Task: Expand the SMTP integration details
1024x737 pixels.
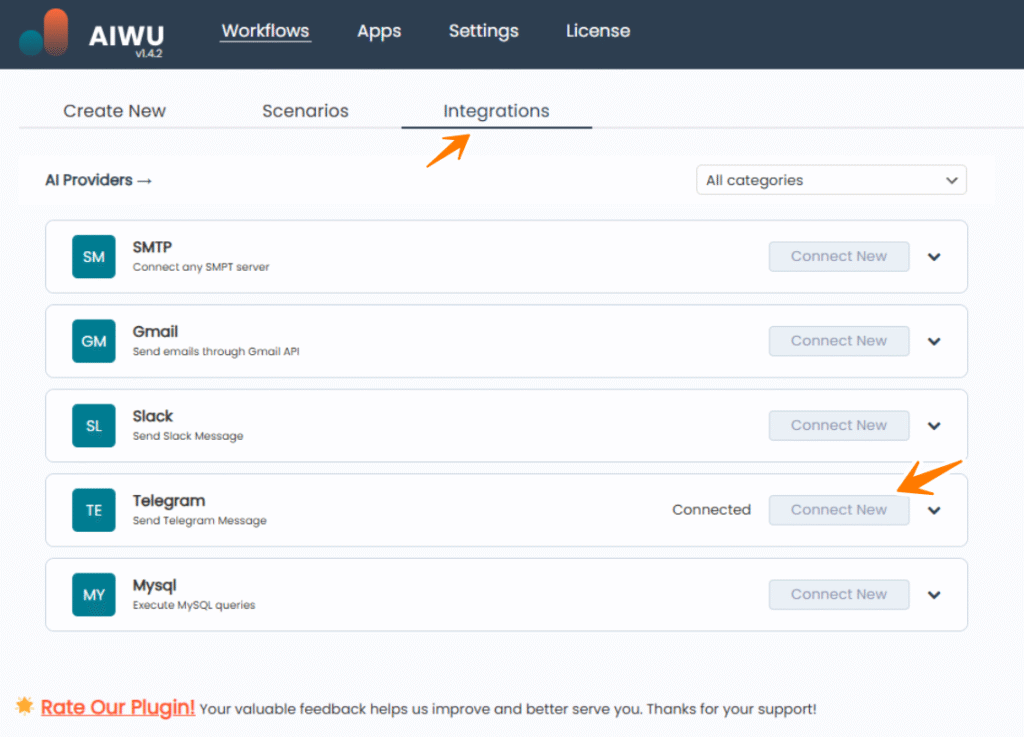Action: point(934,256)
